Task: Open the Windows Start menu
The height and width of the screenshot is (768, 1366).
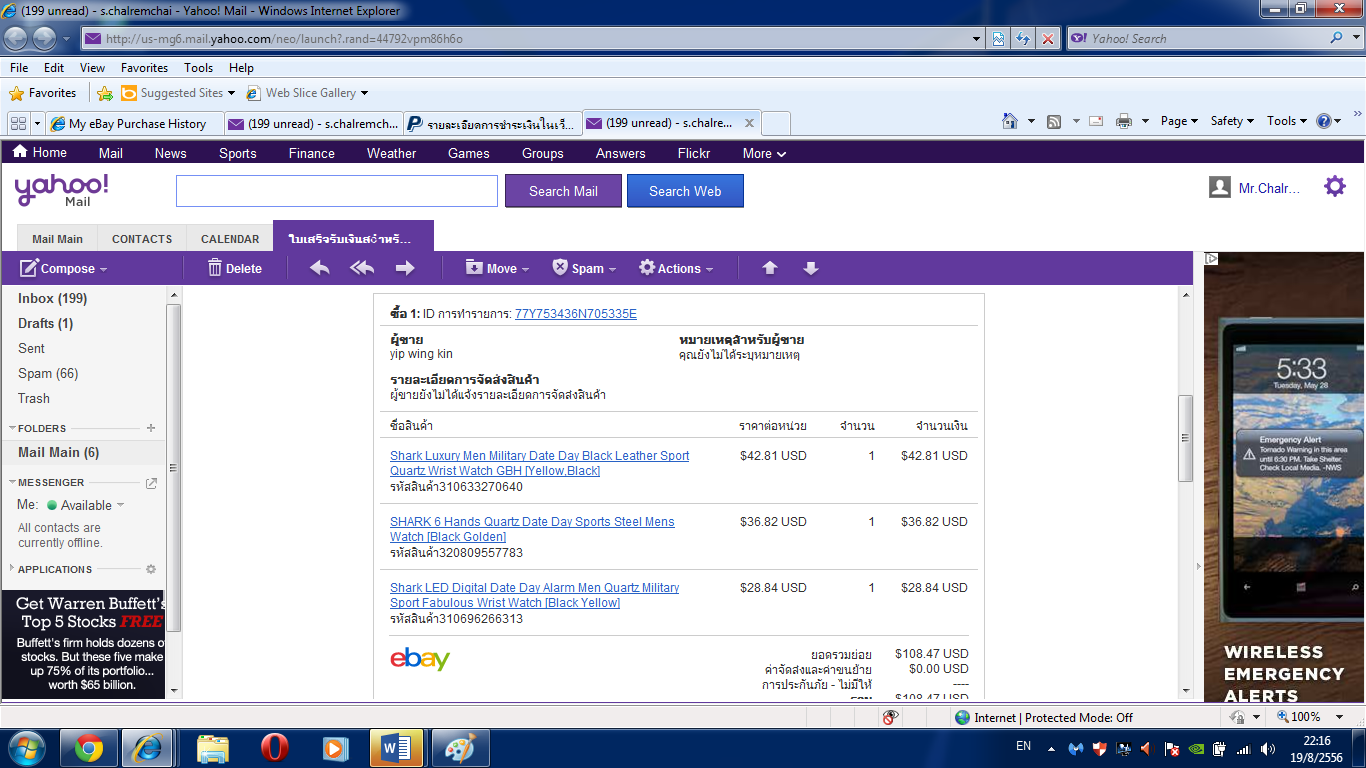Action: [26, 748]
